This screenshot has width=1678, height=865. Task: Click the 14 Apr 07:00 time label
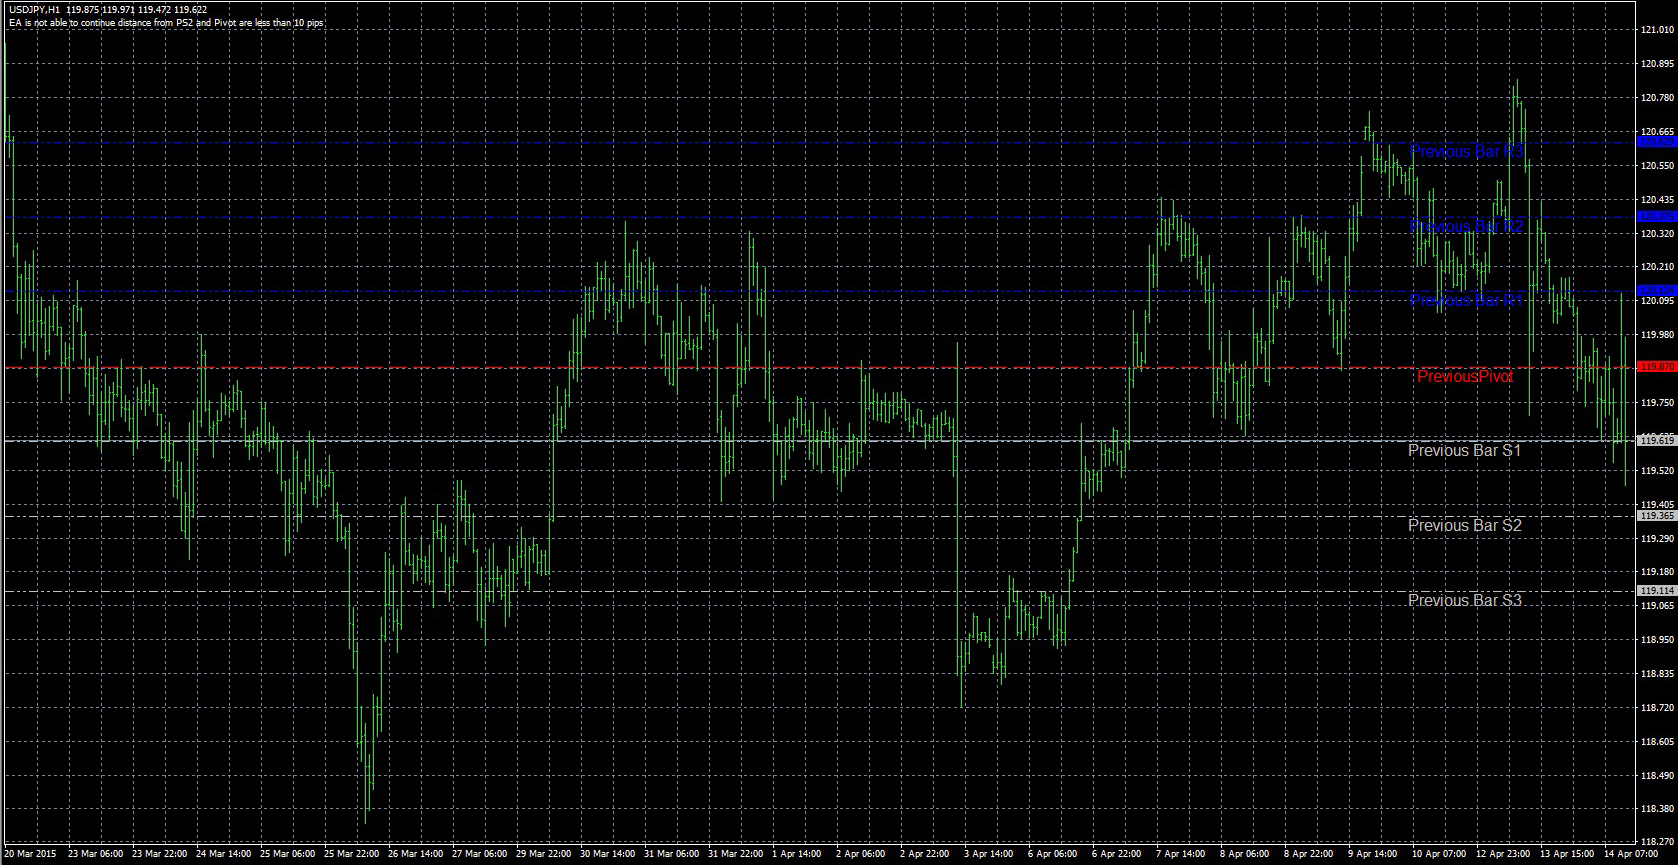[x=1628, y=855]
